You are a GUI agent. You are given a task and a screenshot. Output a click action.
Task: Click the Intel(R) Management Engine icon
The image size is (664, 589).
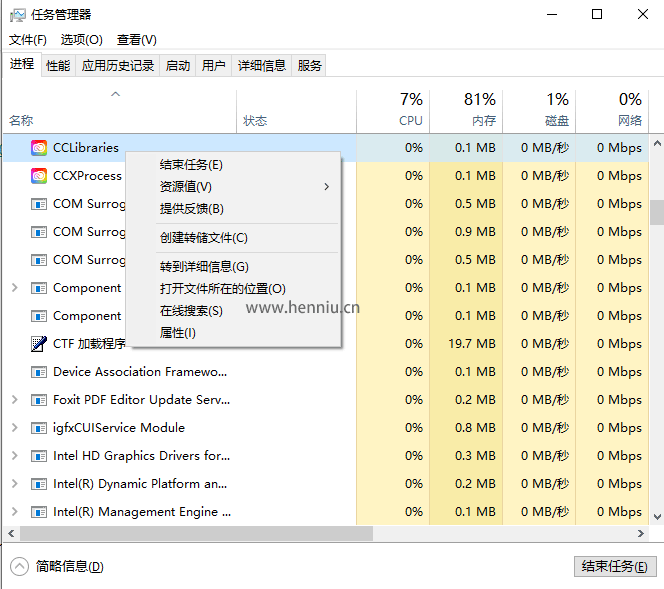coord(39,512)
